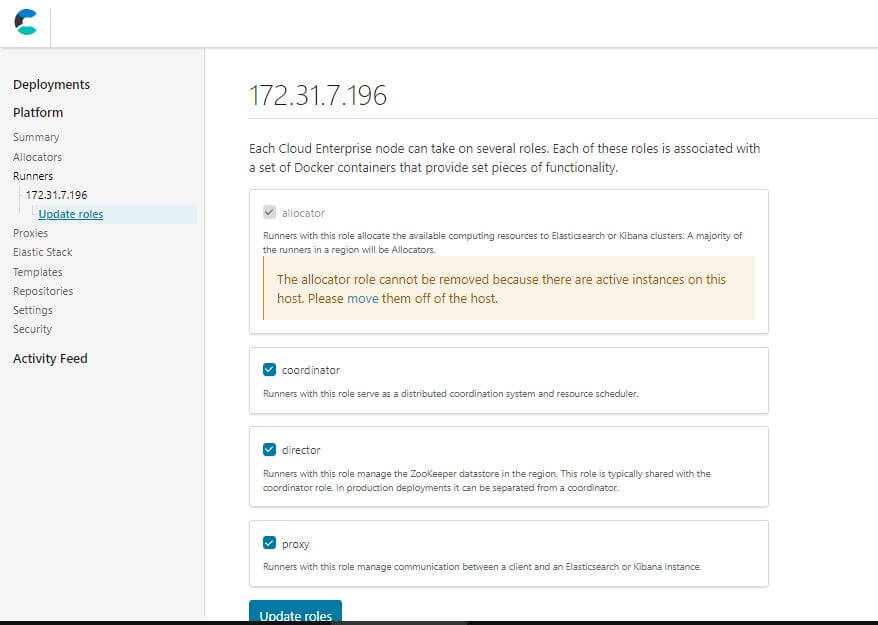878x625 pixels.
Task: Open Repositories in the sidebar
Action: 42,291
